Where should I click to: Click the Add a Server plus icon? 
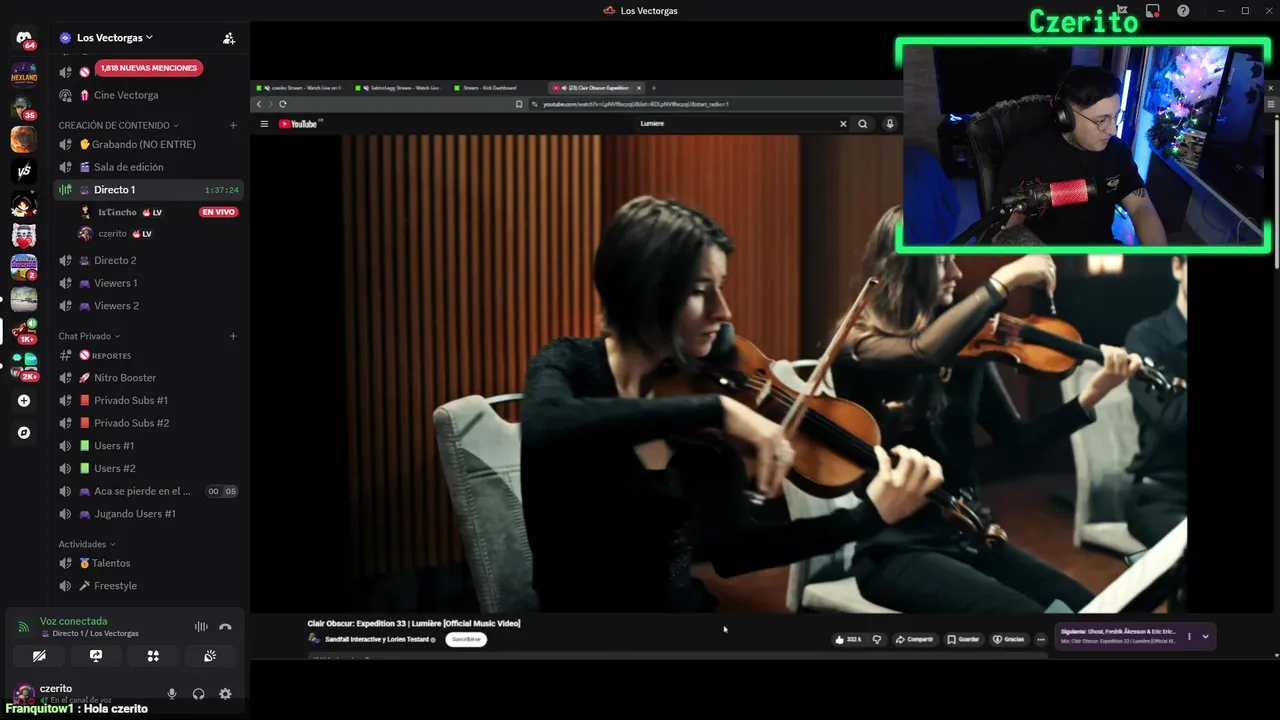[24, 401]
